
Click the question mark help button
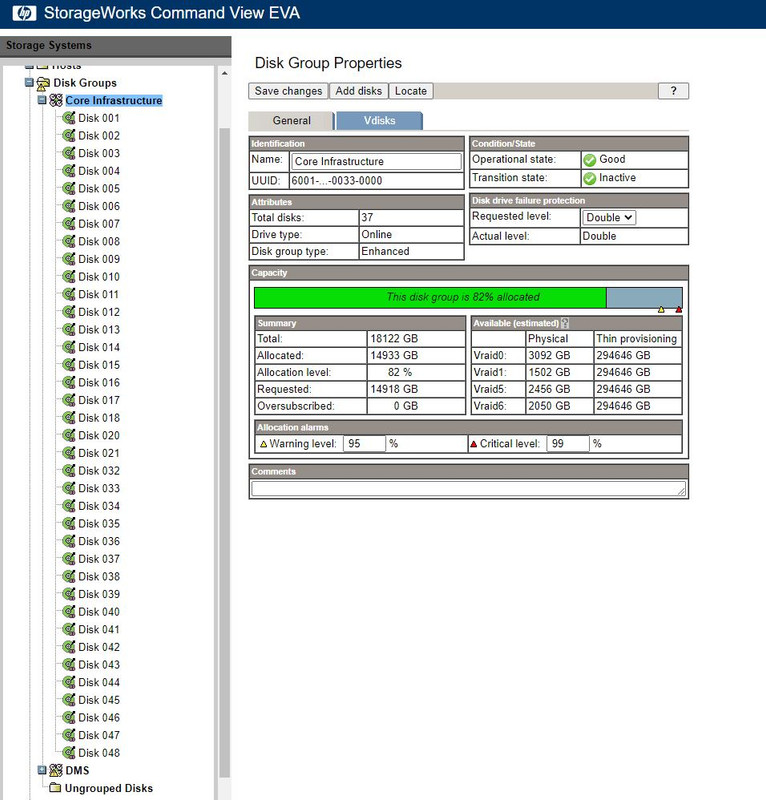[x=673, y=91]
